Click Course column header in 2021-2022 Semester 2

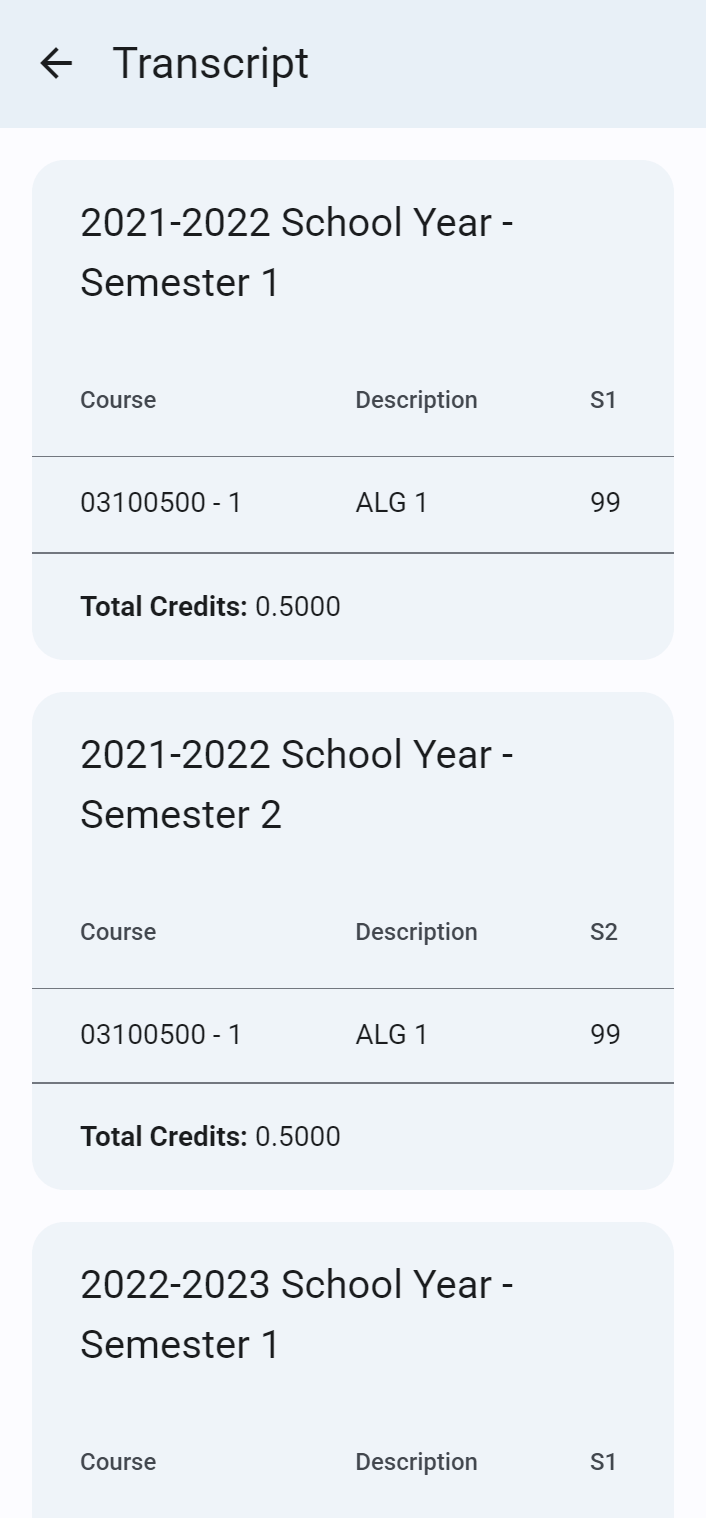click(x=118, y=932)
